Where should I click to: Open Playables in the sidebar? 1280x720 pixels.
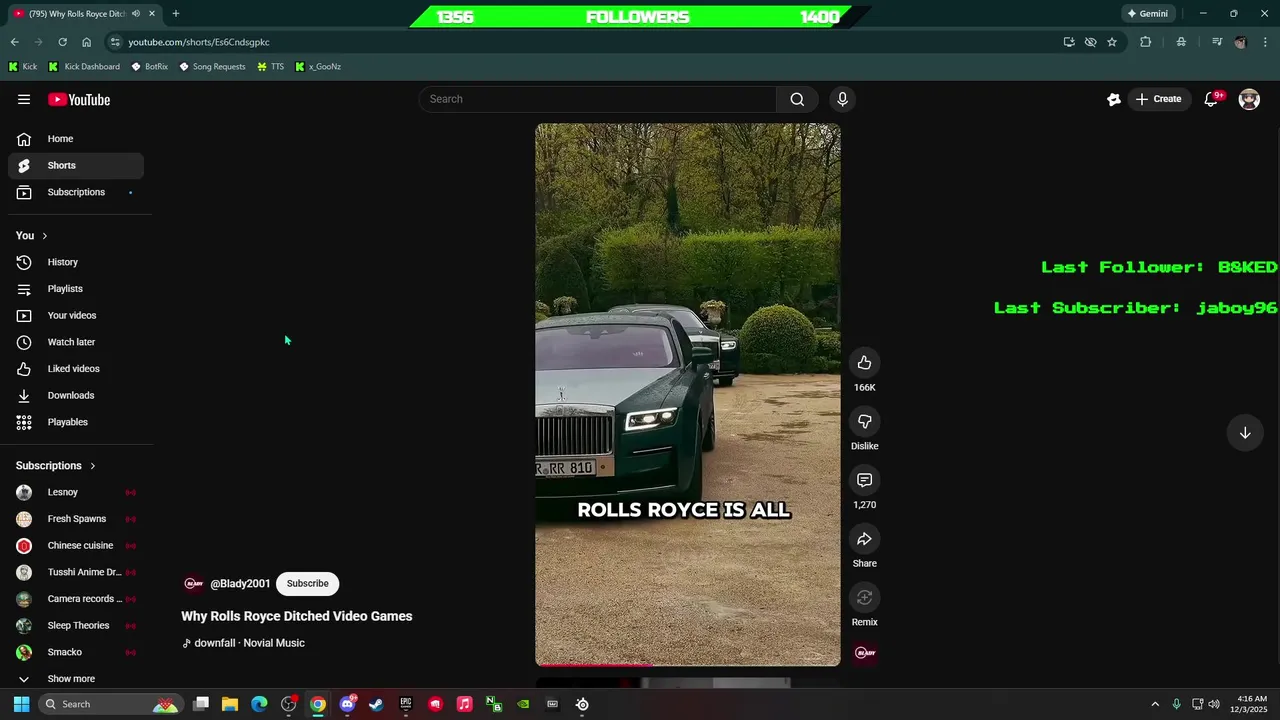tap(76, 422)
